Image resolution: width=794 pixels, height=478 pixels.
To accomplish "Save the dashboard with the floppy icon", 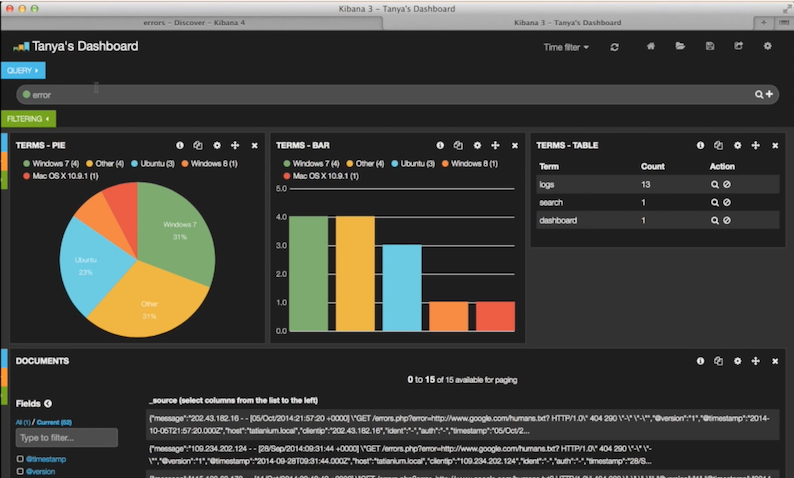I will pos(710,46).
